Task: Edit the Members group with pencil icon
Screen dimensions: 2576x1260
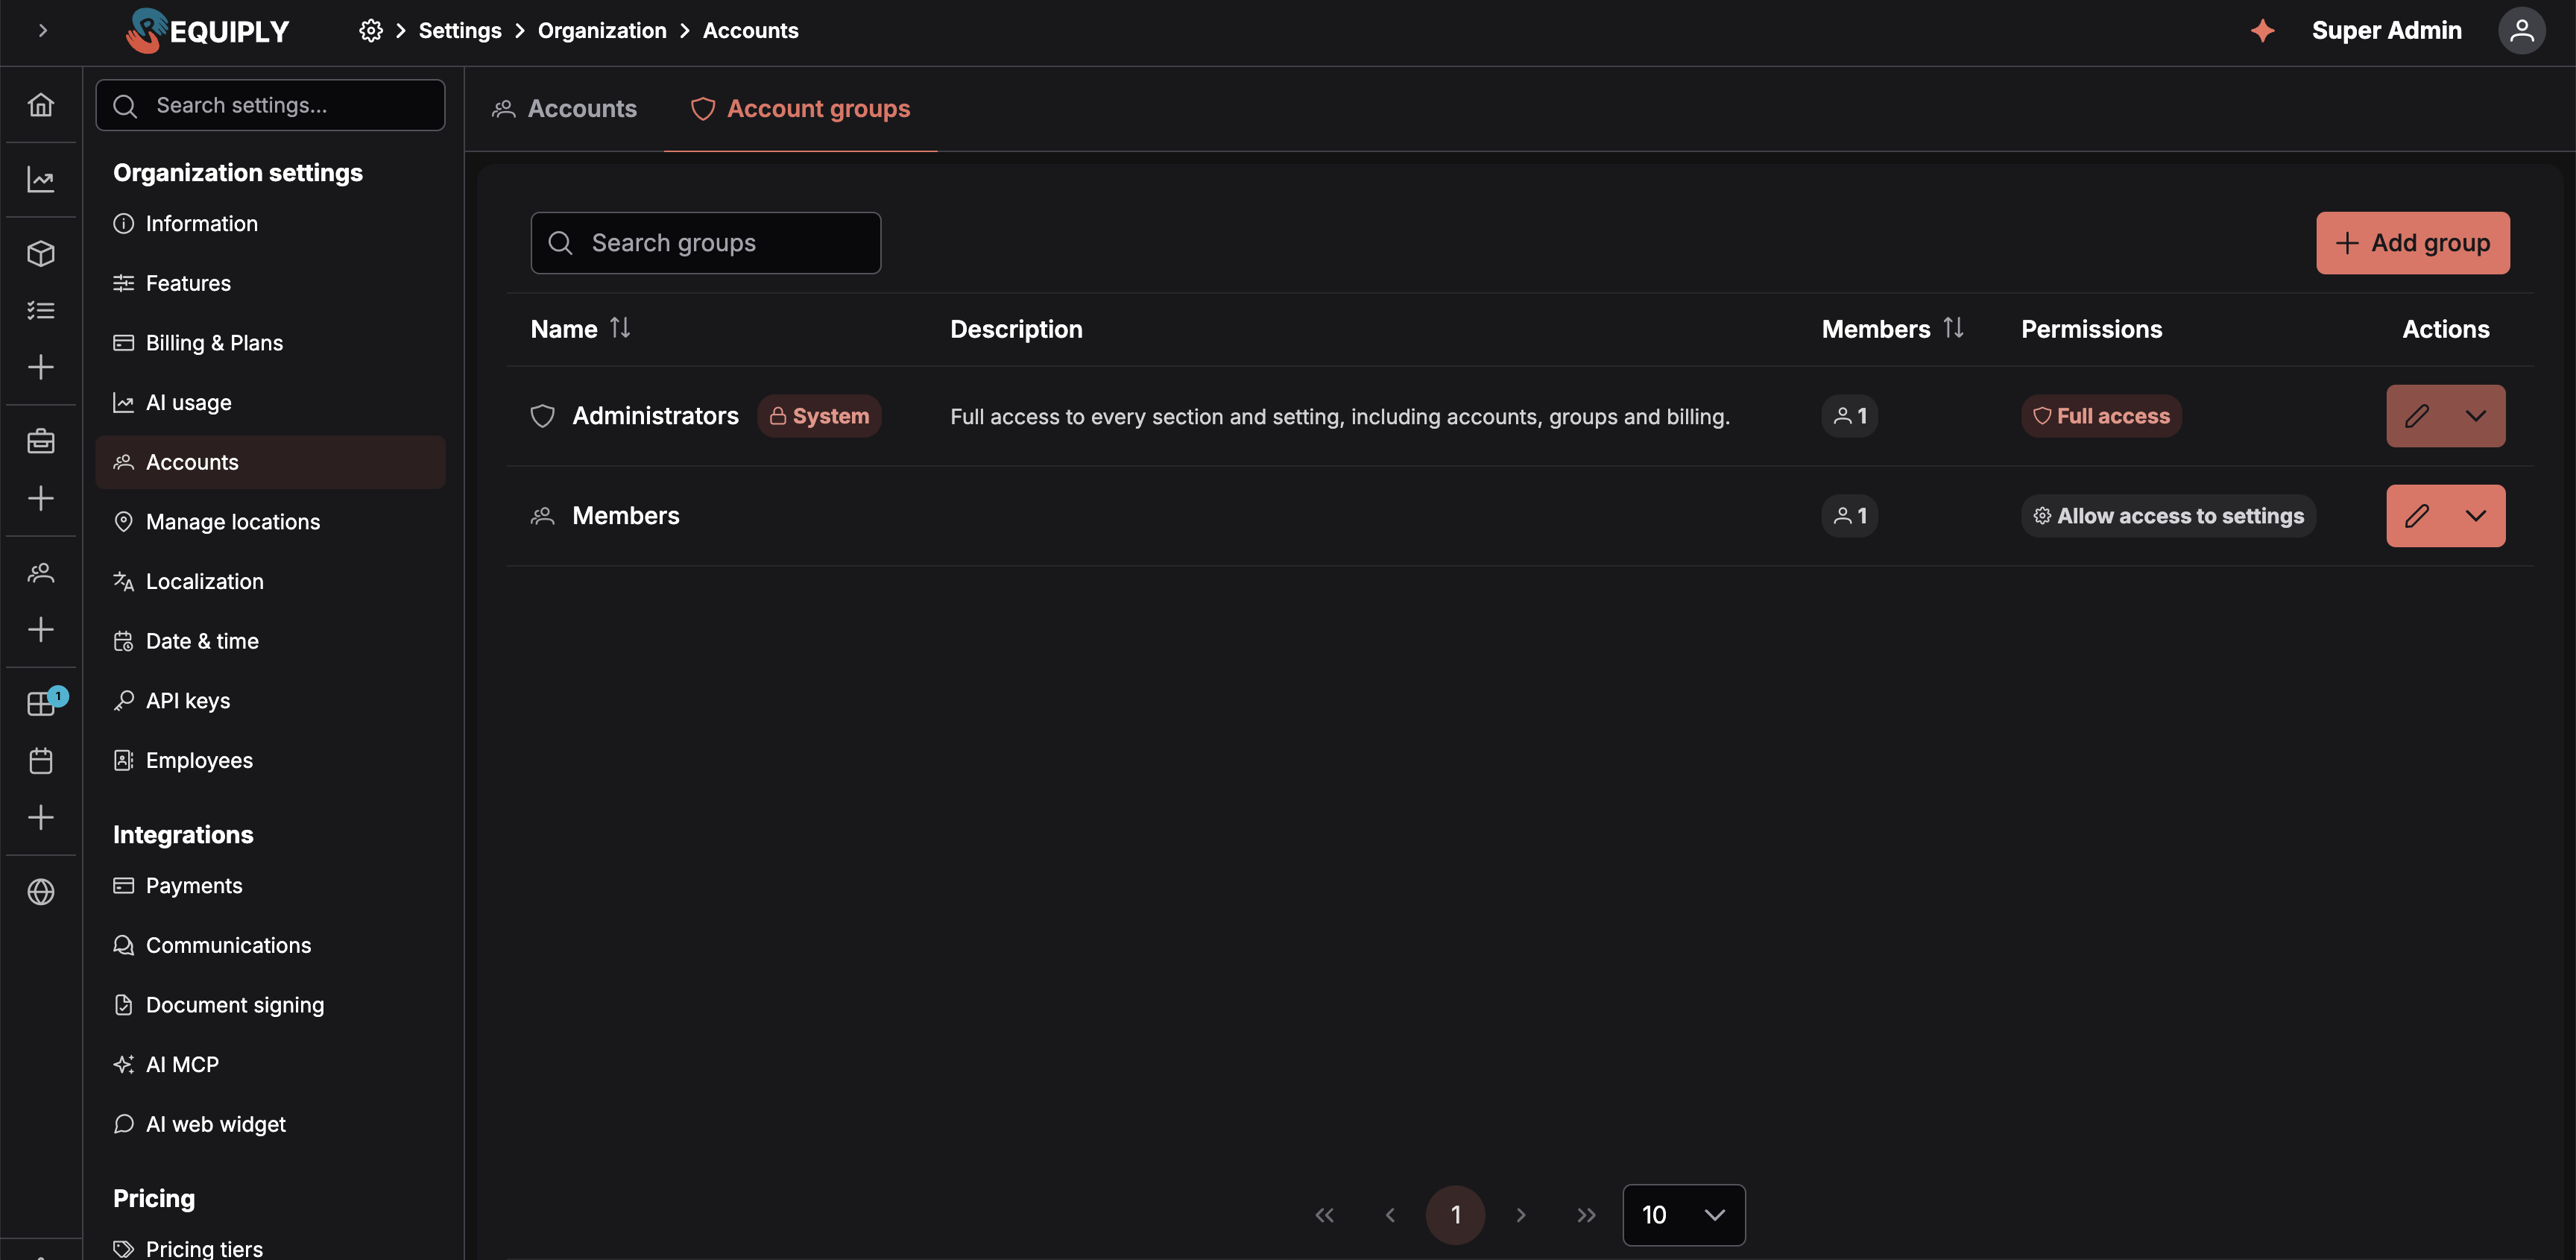Action: tap(2416, 516)
